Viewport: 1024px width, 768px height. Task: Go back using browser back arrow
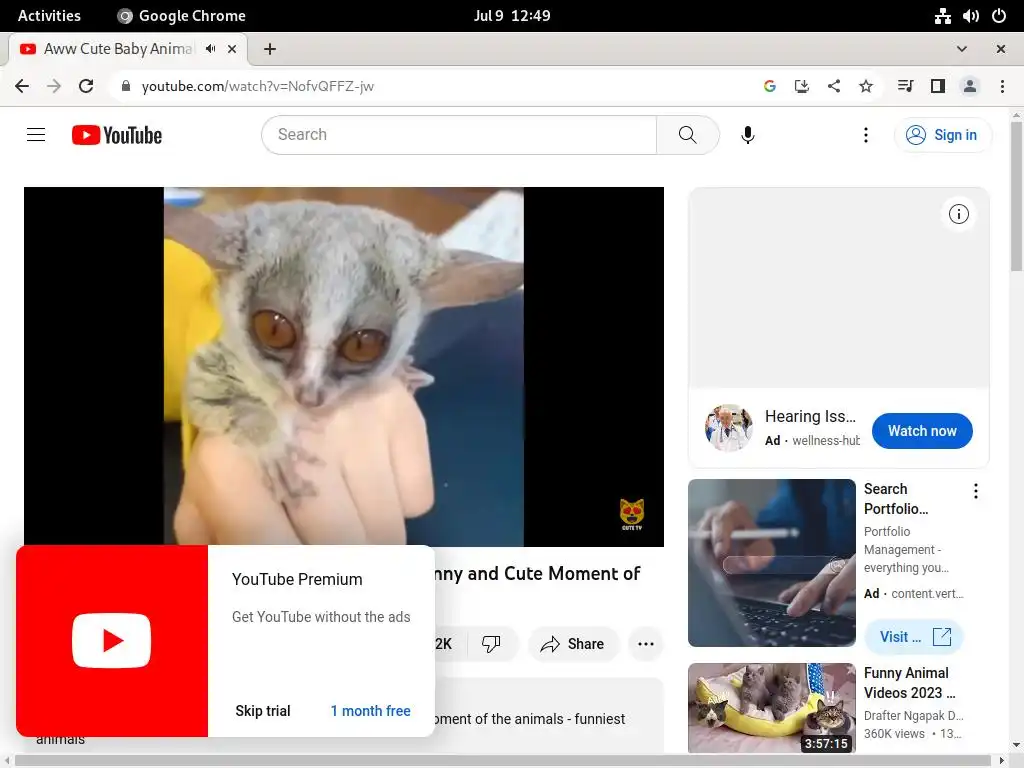pyautogui.click(x=22, y=86)
